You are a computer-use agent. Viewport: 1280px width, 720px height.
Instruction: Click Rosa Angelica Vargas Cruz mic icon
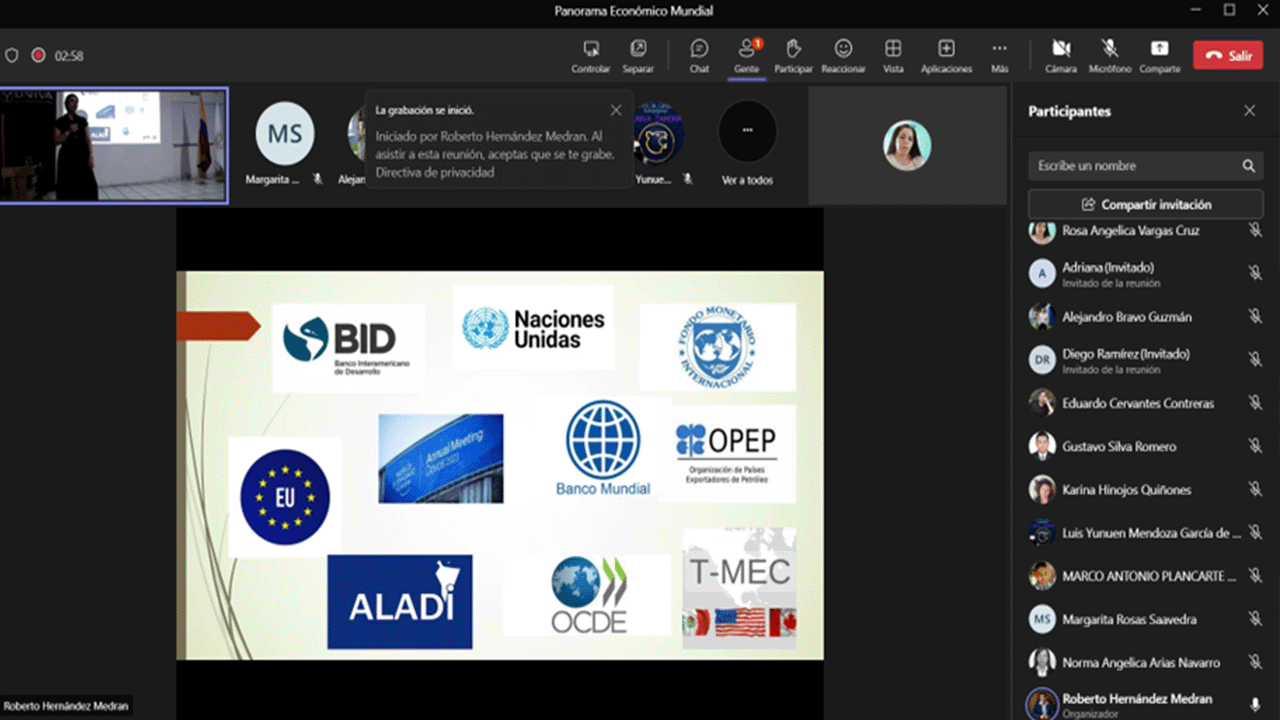coord(1255,230)
